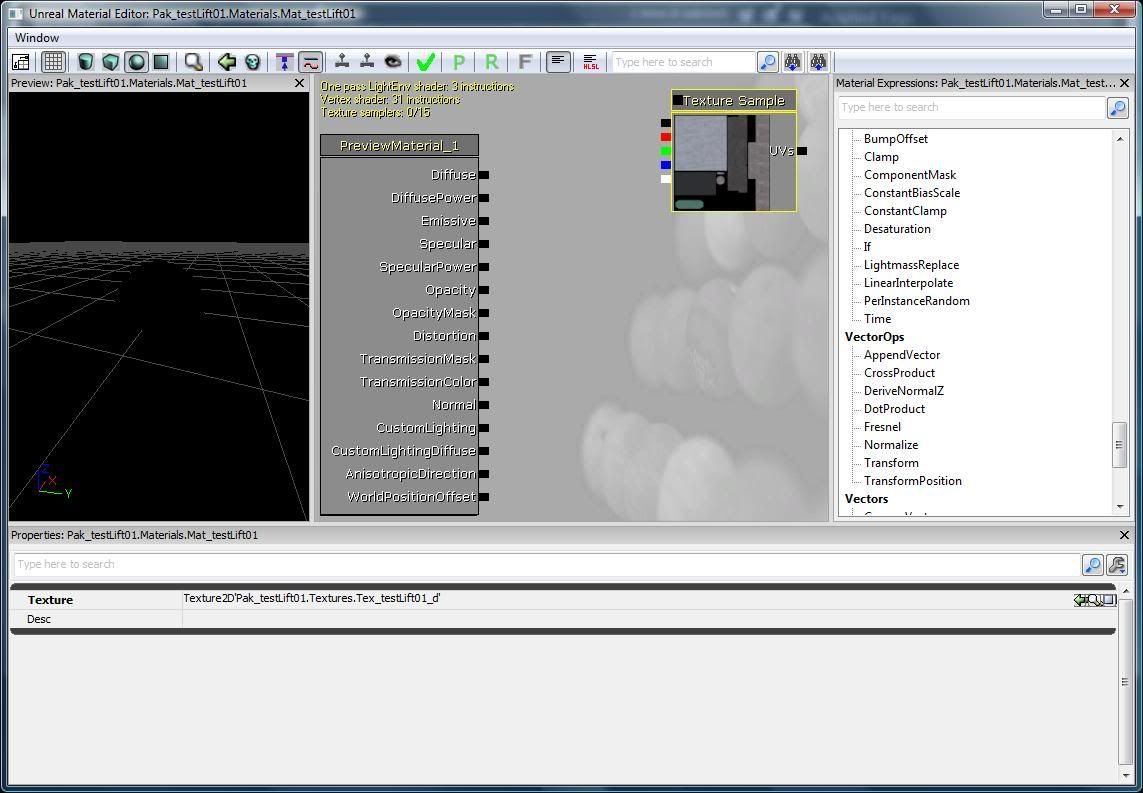This screenshot has height=793, width=1143.
Task: Select Desaturation in the expressions list
Action: [x=897, y=229]
